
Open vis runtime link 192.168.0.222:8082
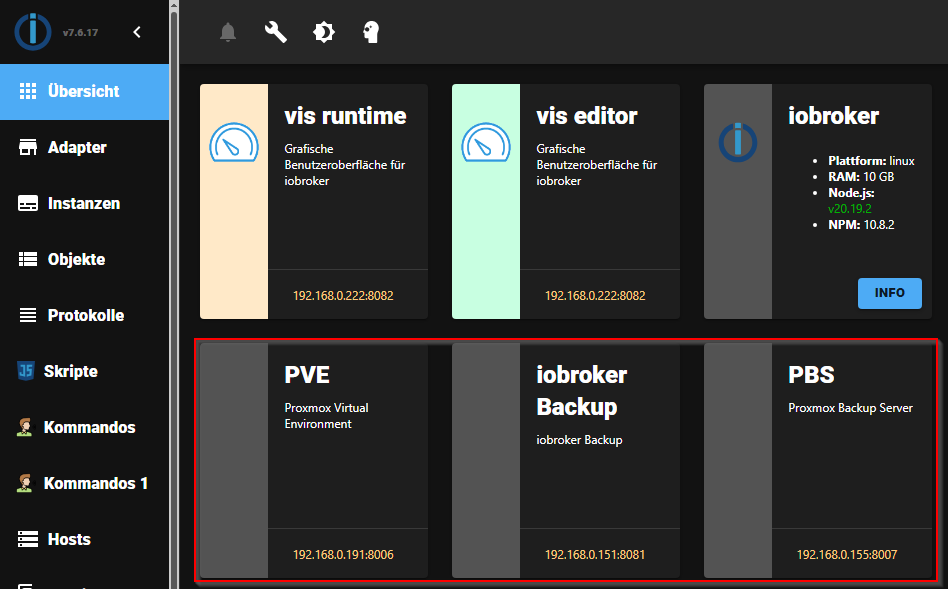point(343,296)
